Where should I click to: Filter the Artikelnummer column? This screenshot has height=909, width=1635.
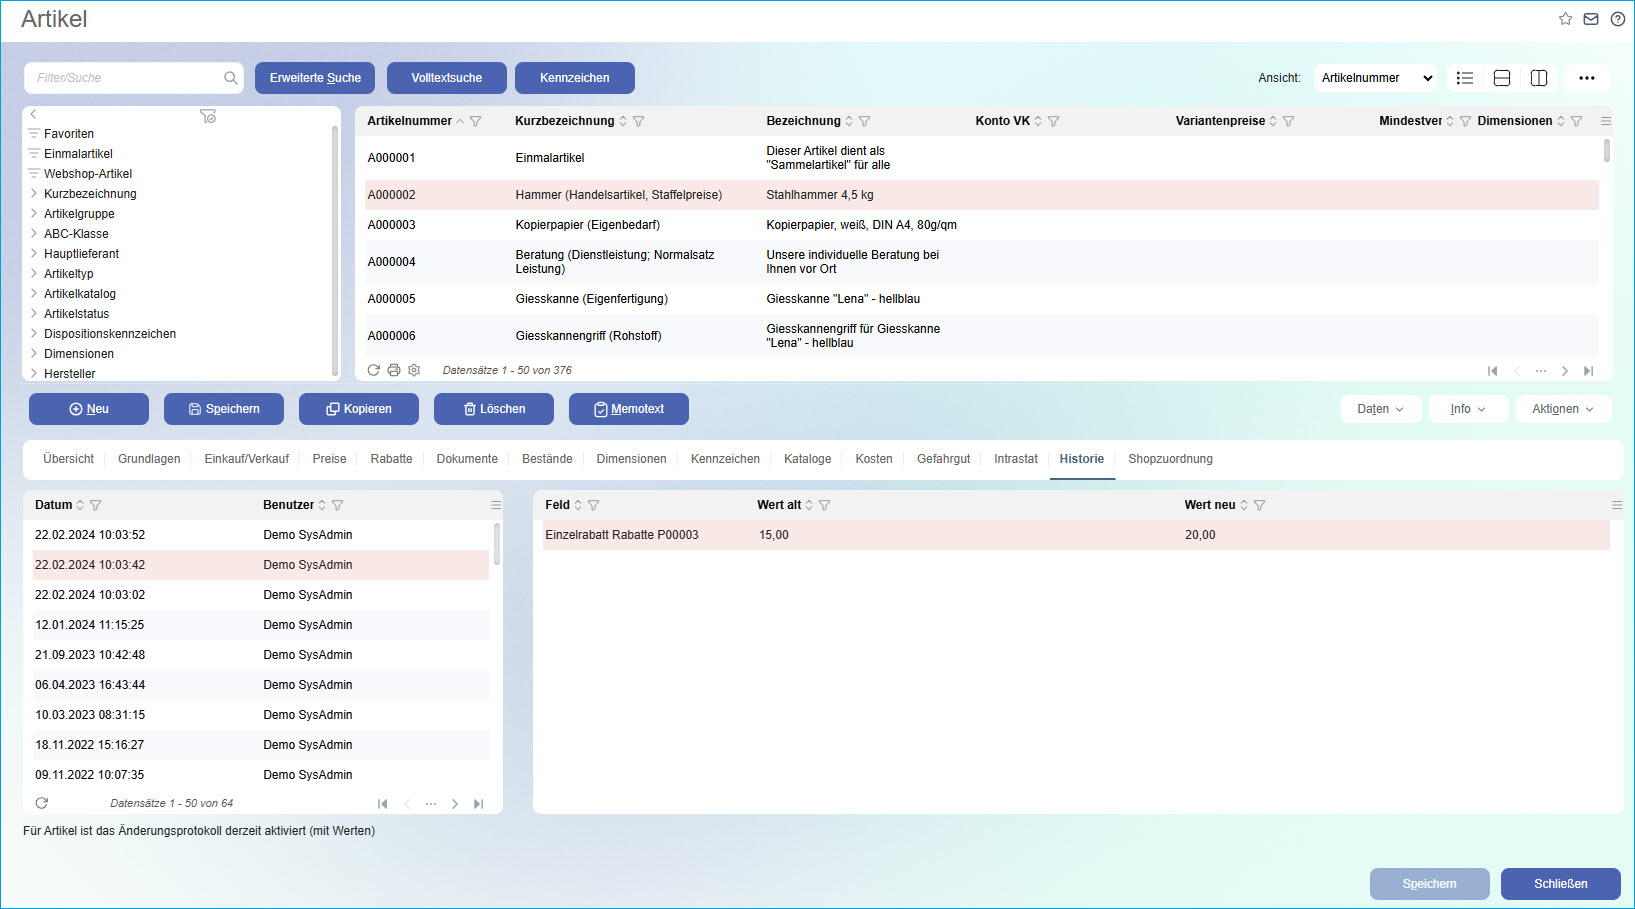coord(476,121)
